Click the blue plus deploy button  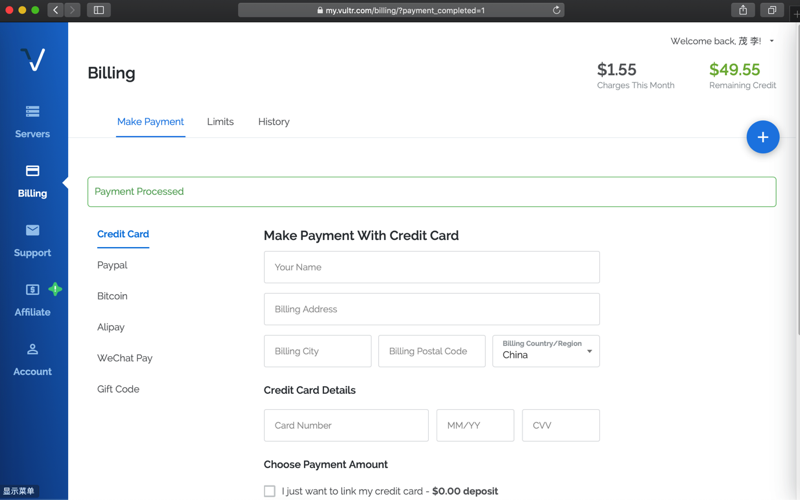coord(762,137)
